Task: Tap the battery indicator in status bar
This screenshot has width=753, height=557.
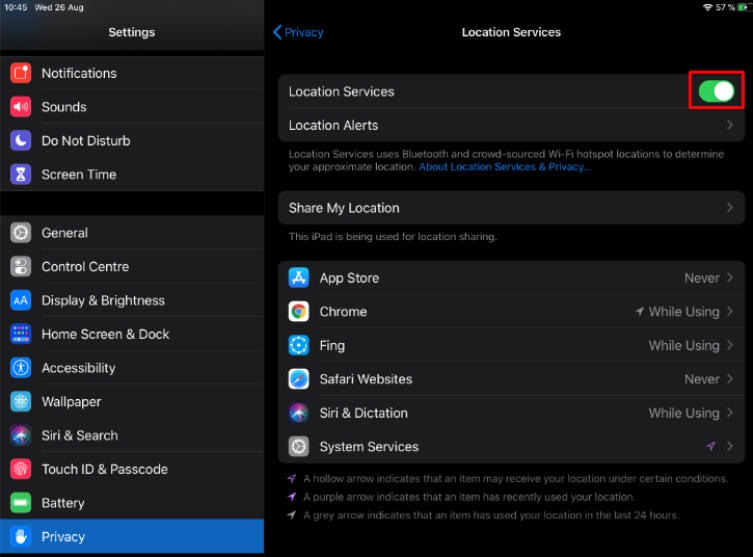Action: click(744, 7)
